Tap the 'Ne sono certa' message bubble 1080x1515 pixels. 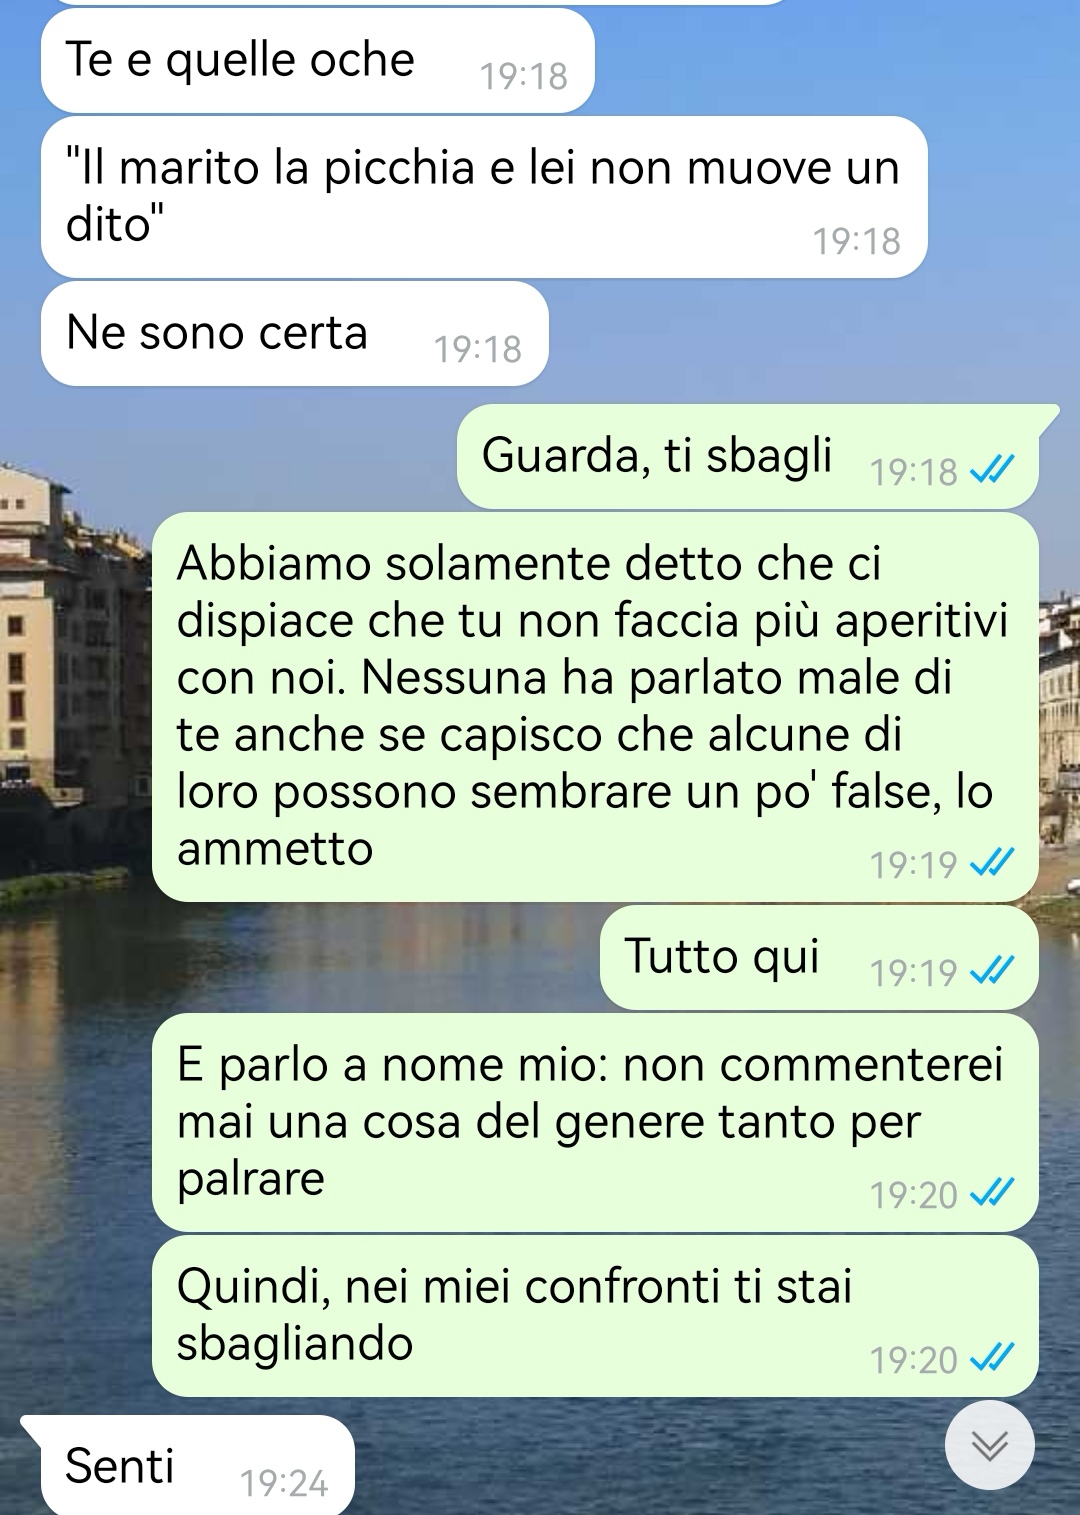(294, 333)
